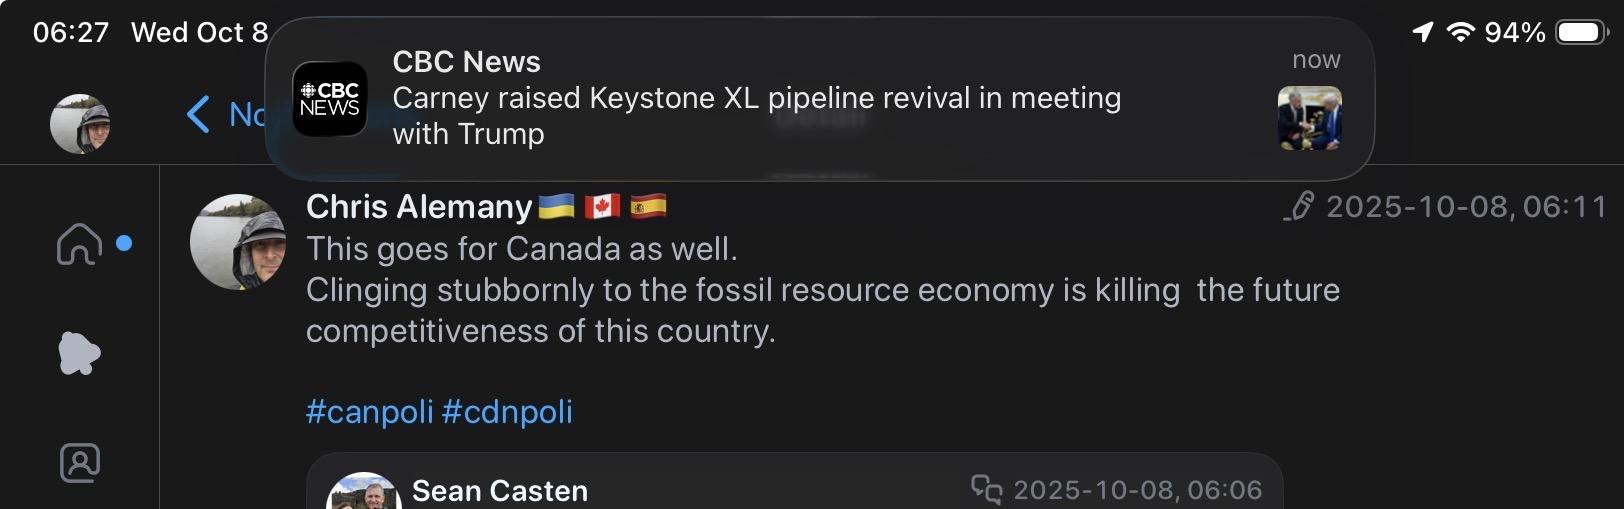Click the blob-shaped icon in the sidebar
Image resolution: width=1624 pixels, height=509 pixels.
point(80,353)
